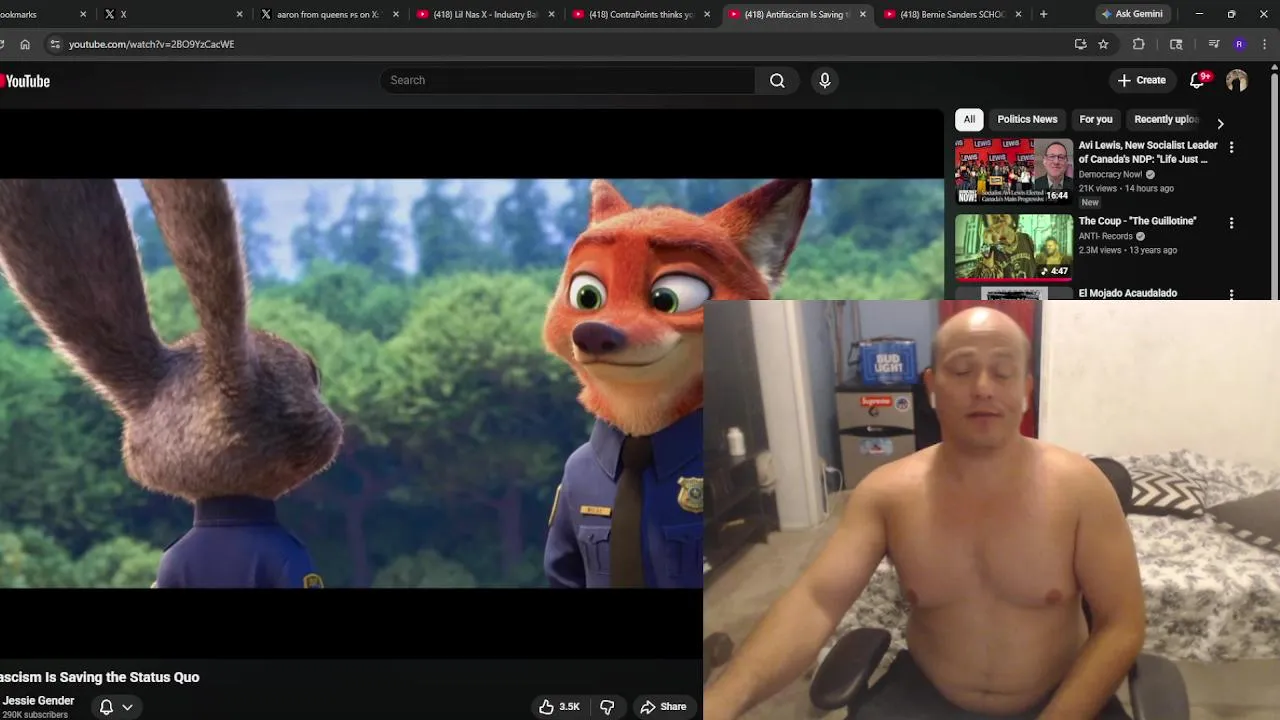
Task: Open options menu for El Mojado Acaudalado
Action: pos(1231,294)
